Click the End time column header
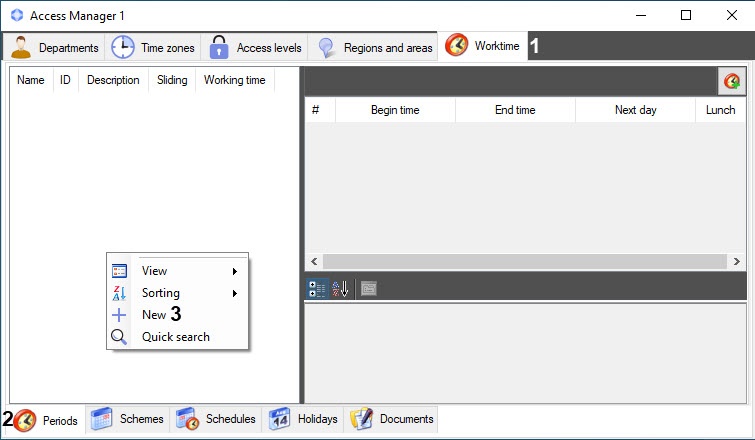This screenshot has width=755, height=440. [x=515, y=110]
